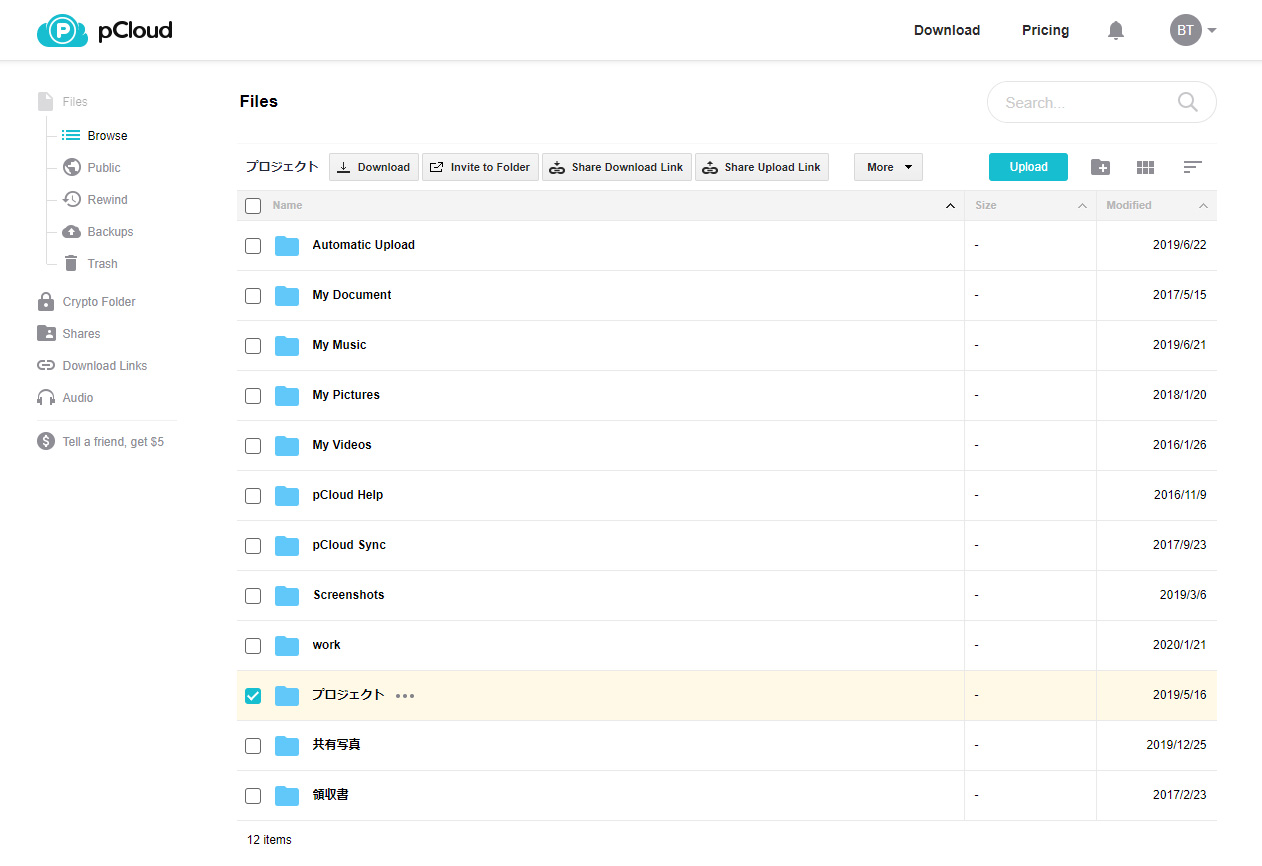Click the 共有写真 folder icon
Viewport: 1262px width, 866px height.
pos(287,745)
